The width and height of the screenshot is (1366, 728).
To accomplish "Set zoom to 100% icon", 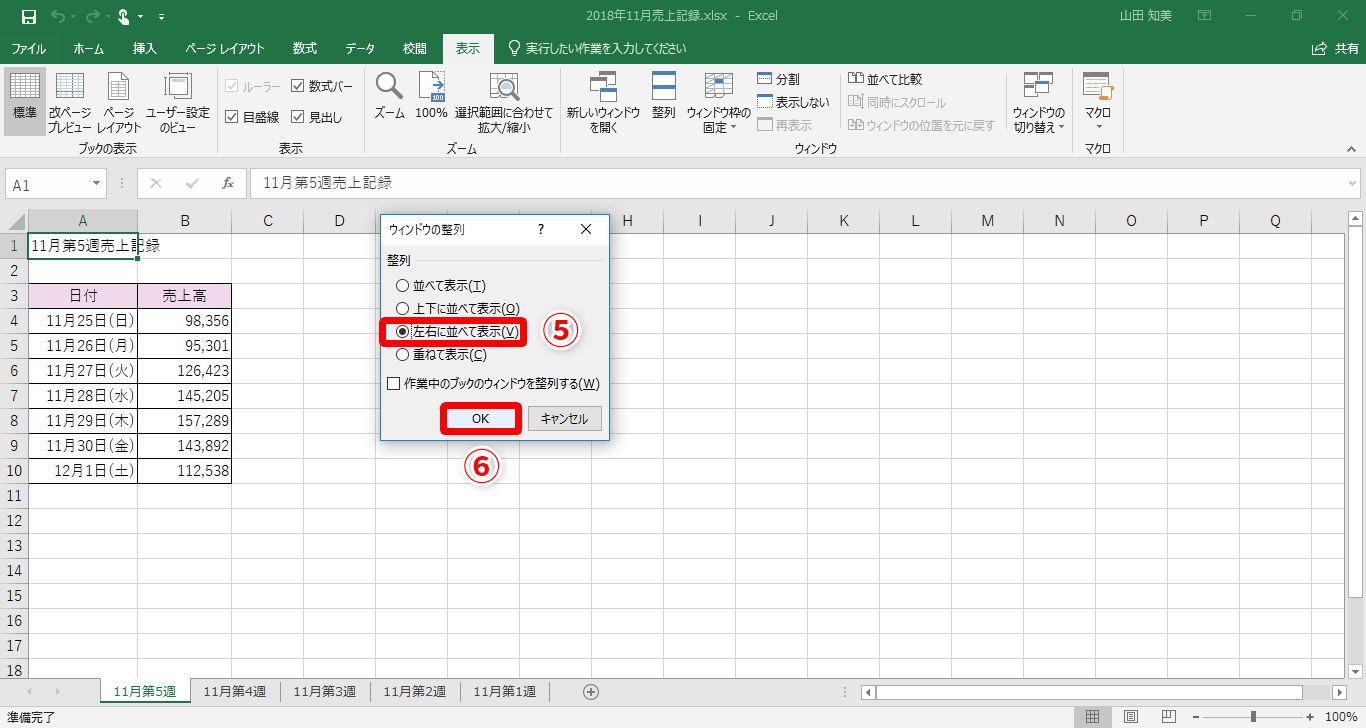I will pyautogui.click(x=431, y=96).
